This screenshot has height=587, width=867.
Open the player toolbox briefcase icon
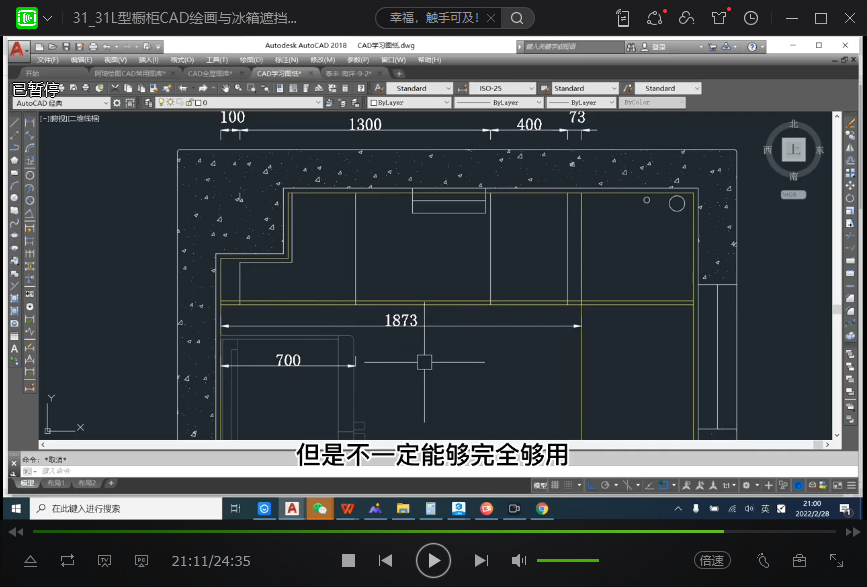[x=799, y=561]
